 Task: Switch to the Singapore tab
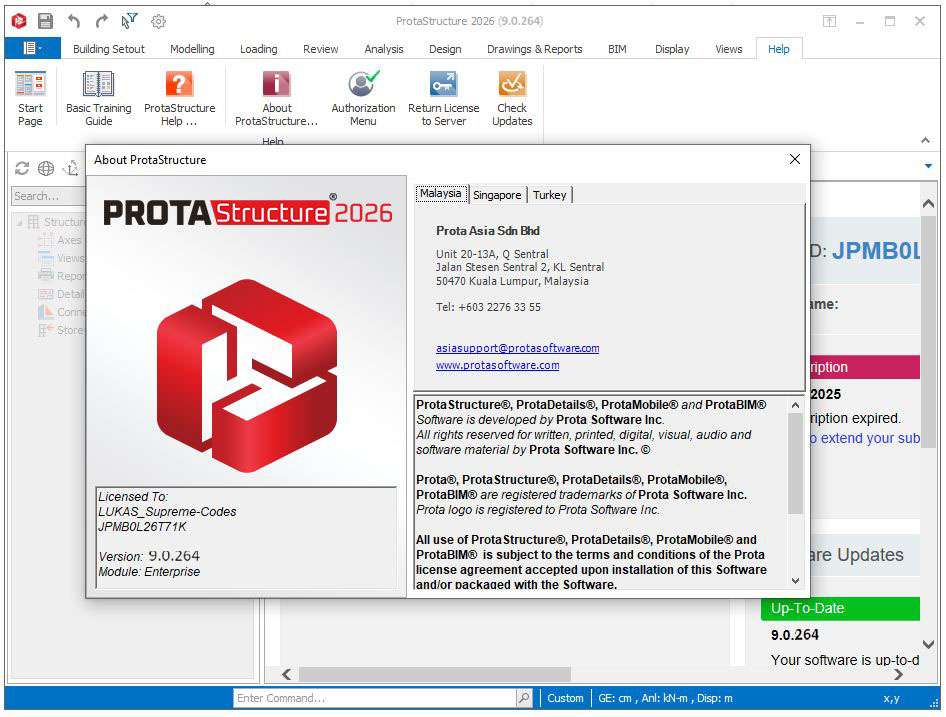click(x=497, y=195)
